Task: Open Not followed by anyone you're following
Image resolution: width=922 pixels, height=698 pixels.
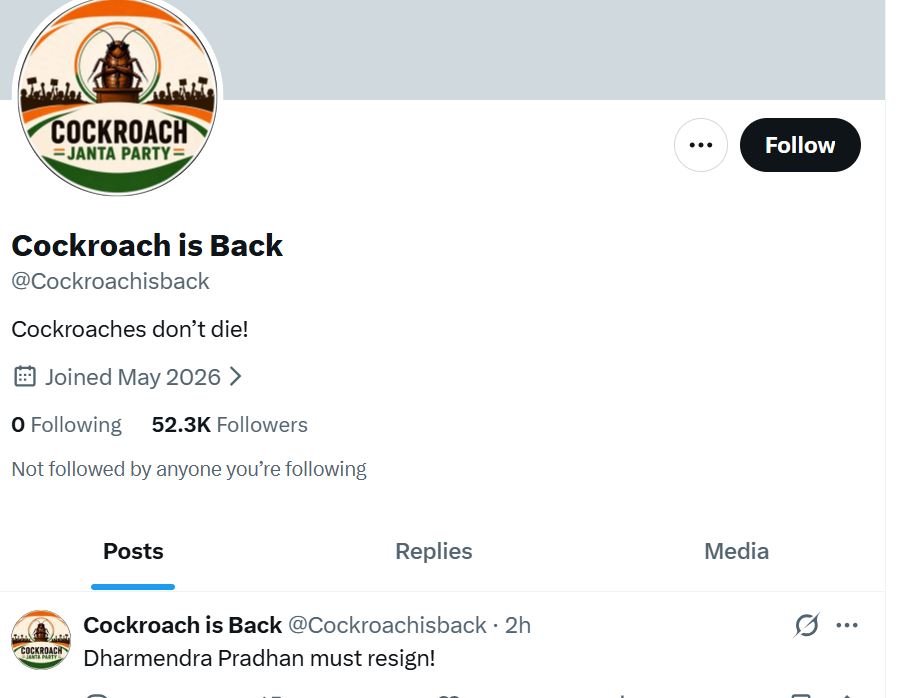Action: [189, 469]
